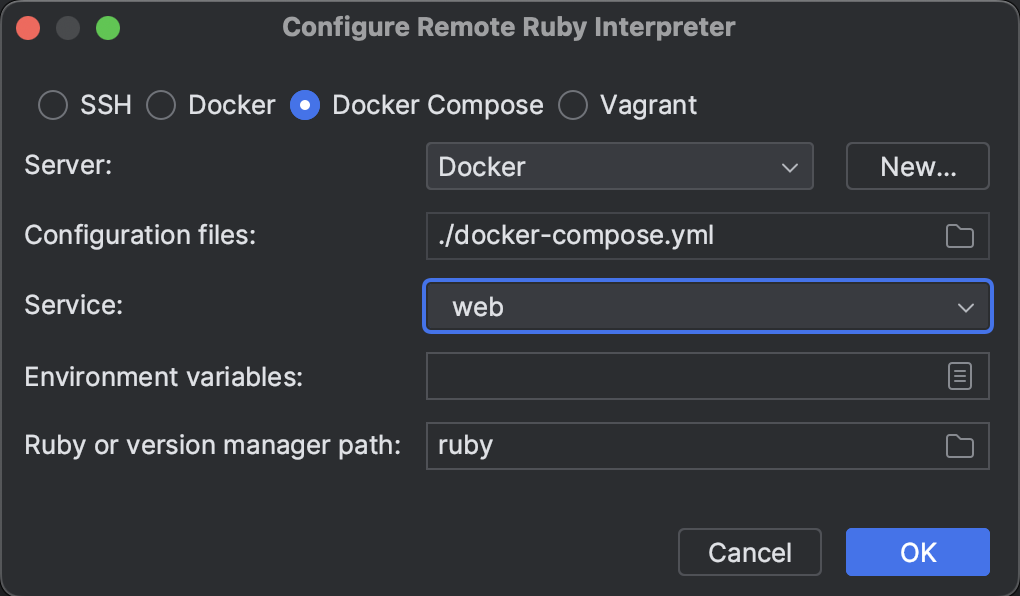Viewport: 1020px width, 596px height.
Task: Select the Docker Compose radio option
Action: tap(305, 105)
